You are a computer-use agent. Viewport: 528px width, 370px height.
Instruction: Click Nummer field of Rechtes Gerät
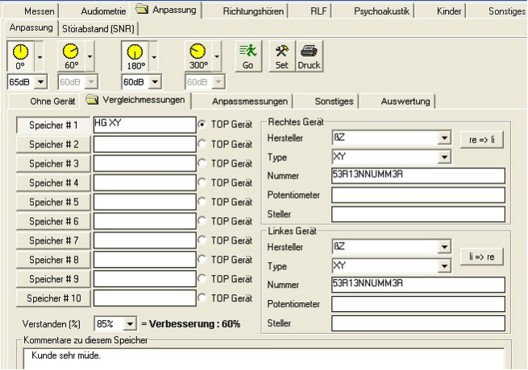click(418, 176)
